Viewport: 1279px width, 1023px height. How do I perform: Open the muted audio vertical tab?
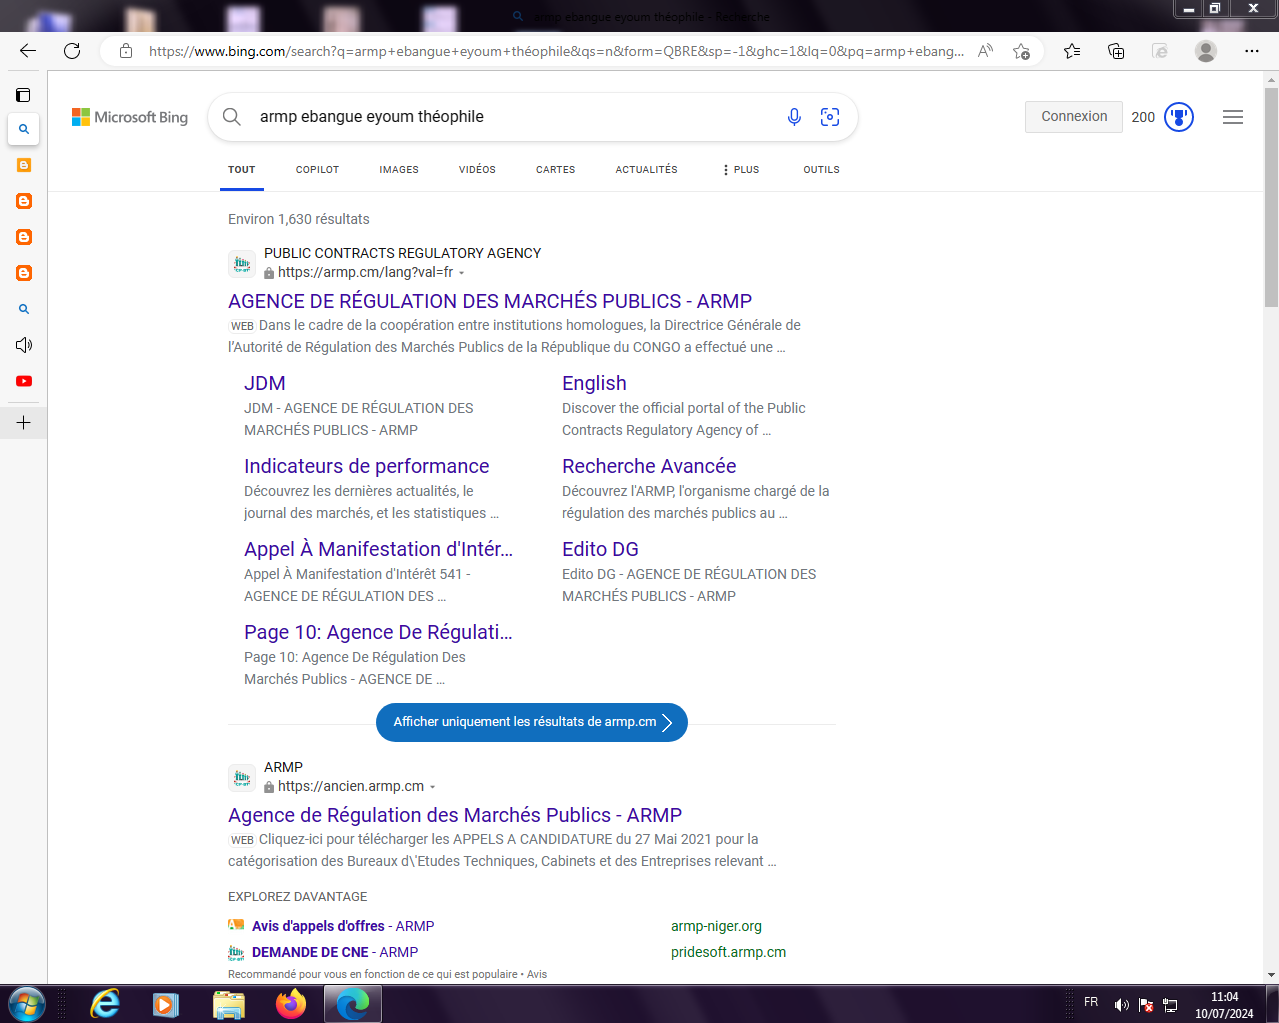(24, 345)
